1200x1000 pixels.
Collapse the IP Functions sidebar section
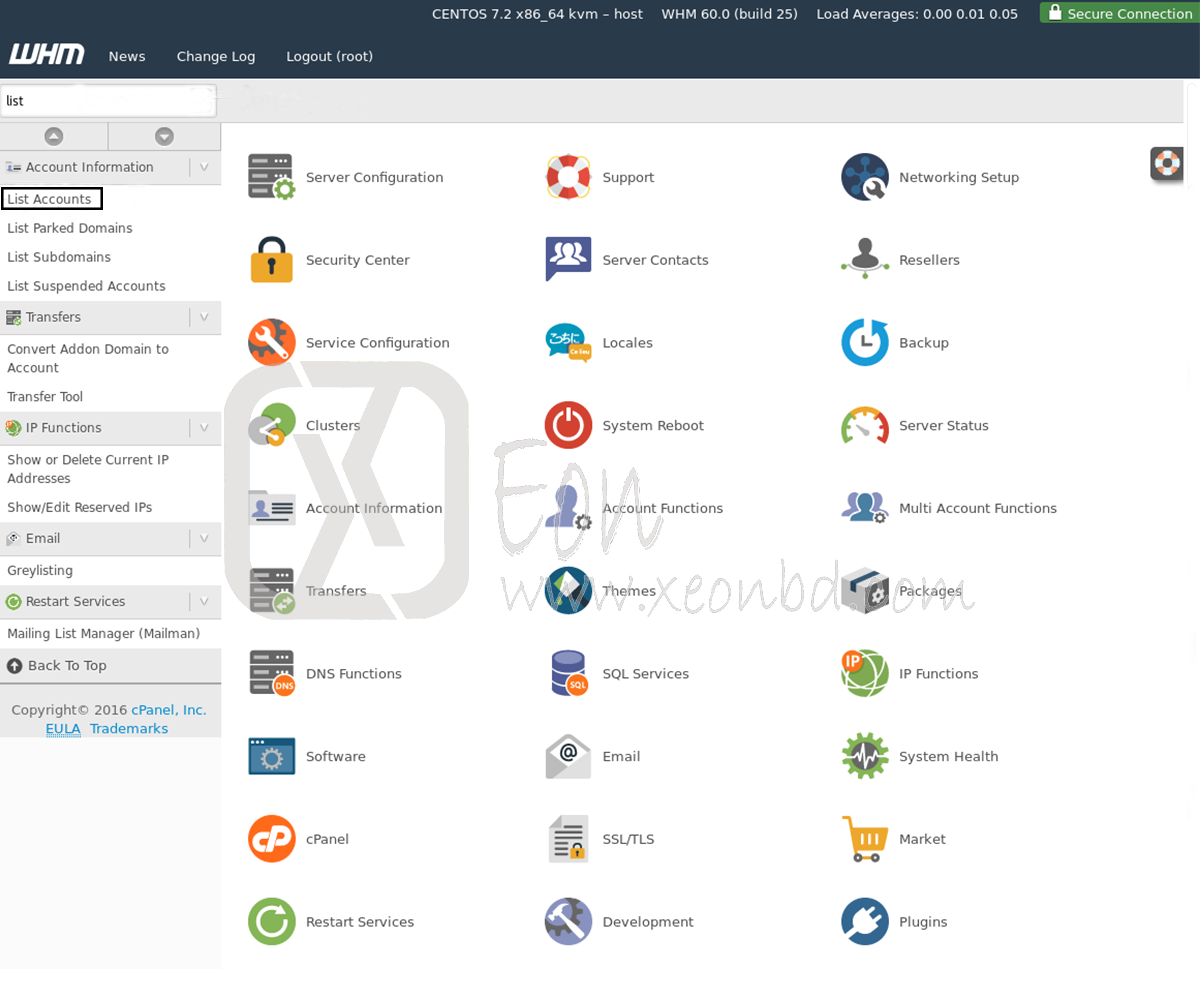(x=204, y=427)
